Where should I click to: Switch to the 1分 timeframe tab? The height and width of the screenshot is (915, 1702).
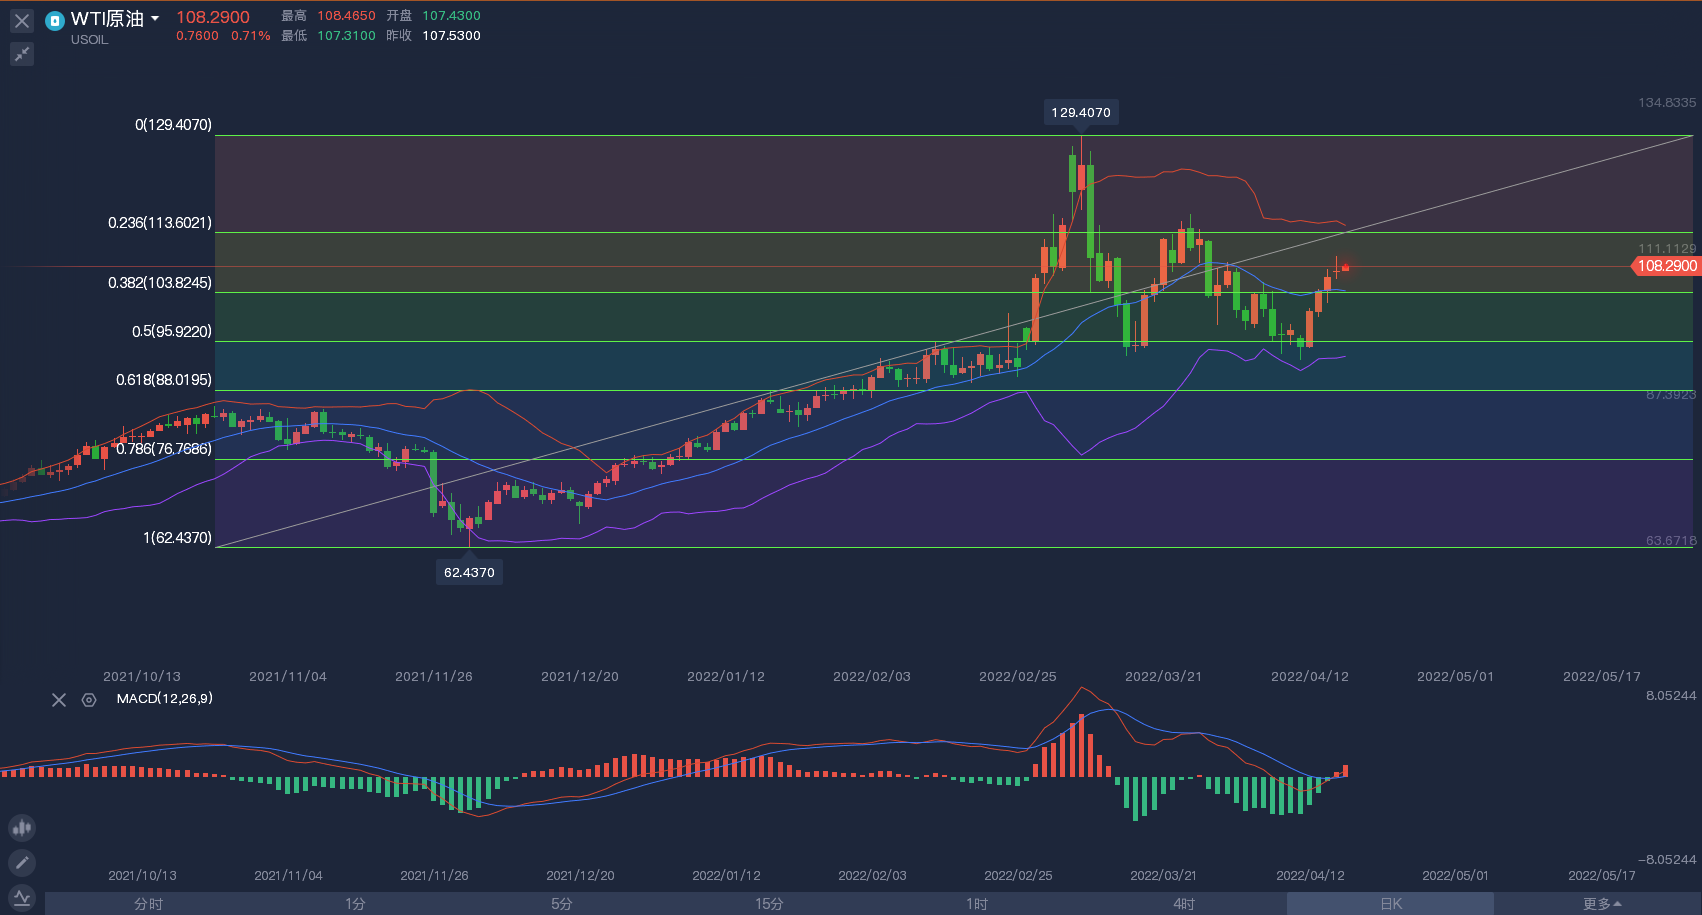pos(355,904)
